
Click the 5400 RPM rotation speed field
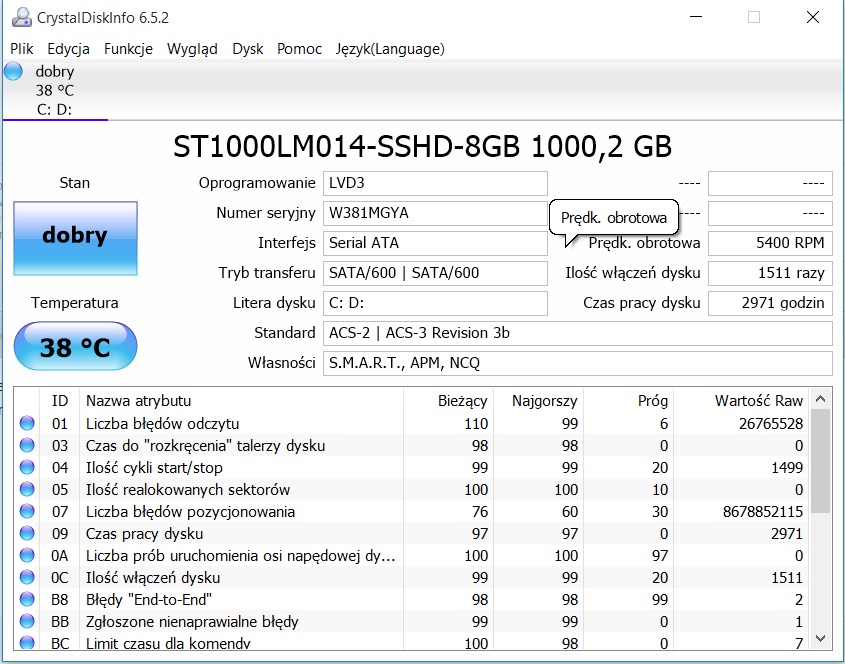[770, 243]
